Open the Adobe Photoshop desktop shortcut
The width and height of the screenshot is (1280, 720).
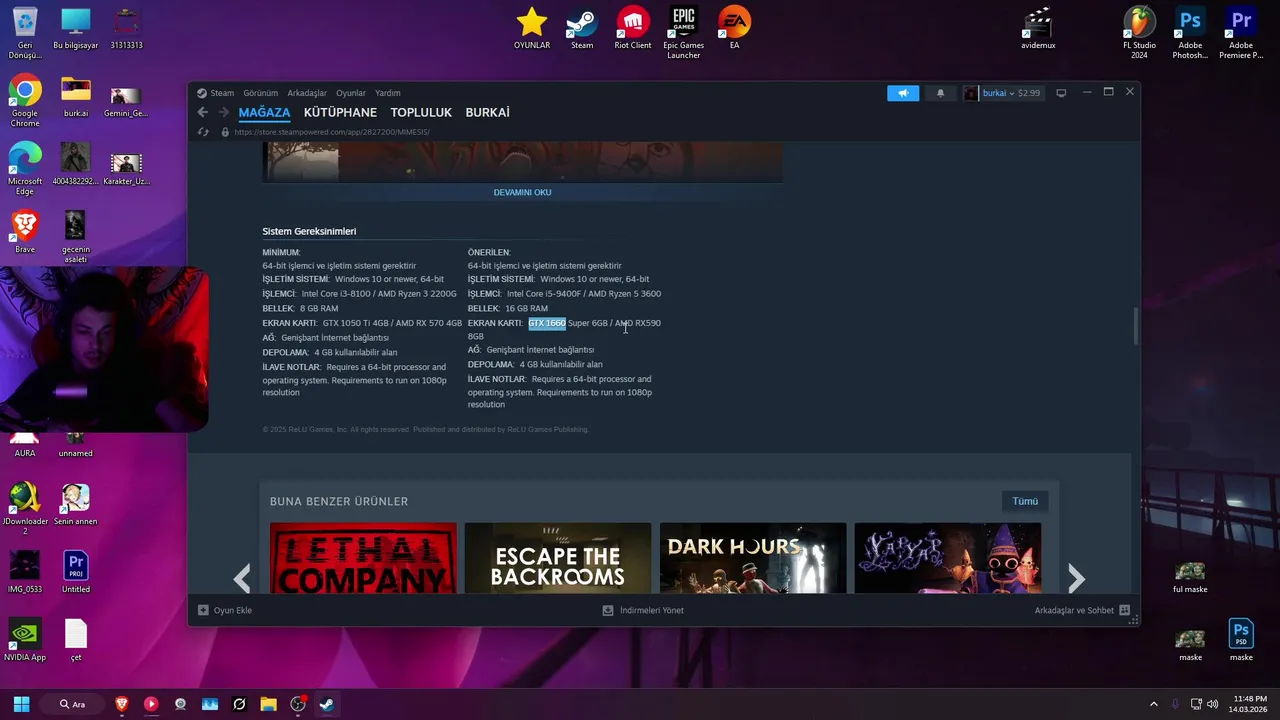pyautogui.click(x=1190, y=33)
